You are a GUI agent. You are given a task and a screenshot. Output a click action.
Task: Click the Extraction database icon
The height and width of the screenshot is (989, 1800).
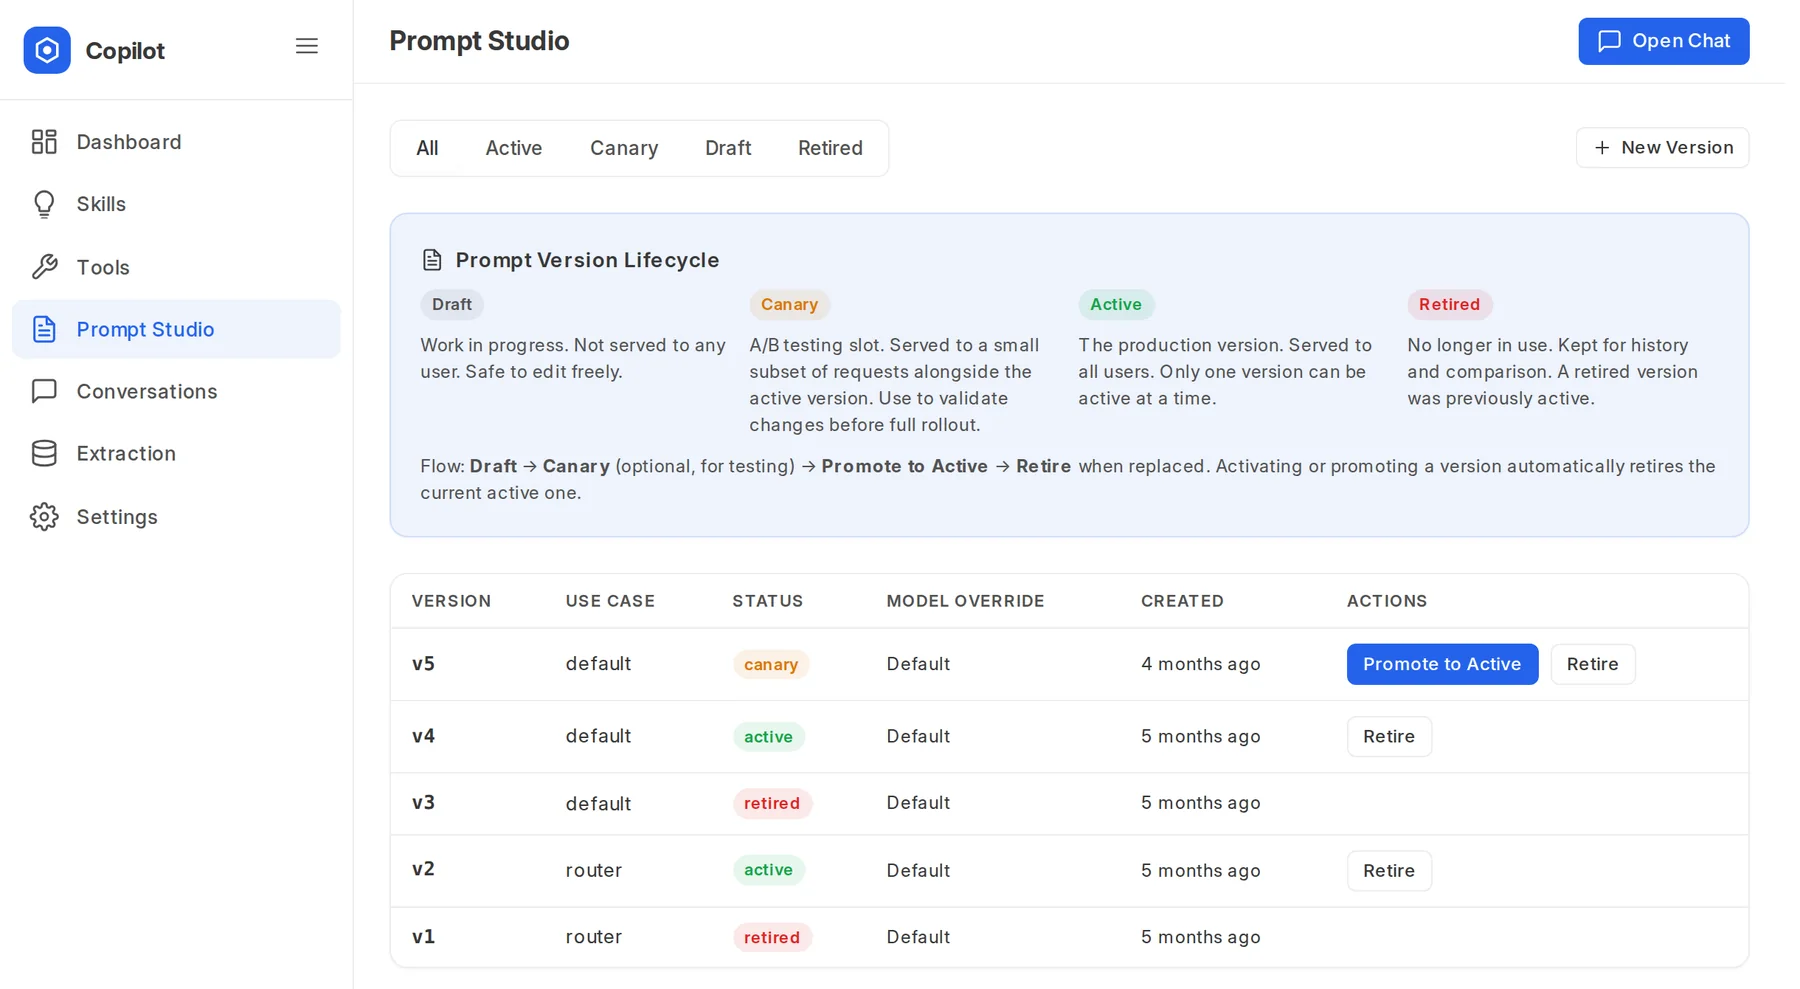pos(44,453)
